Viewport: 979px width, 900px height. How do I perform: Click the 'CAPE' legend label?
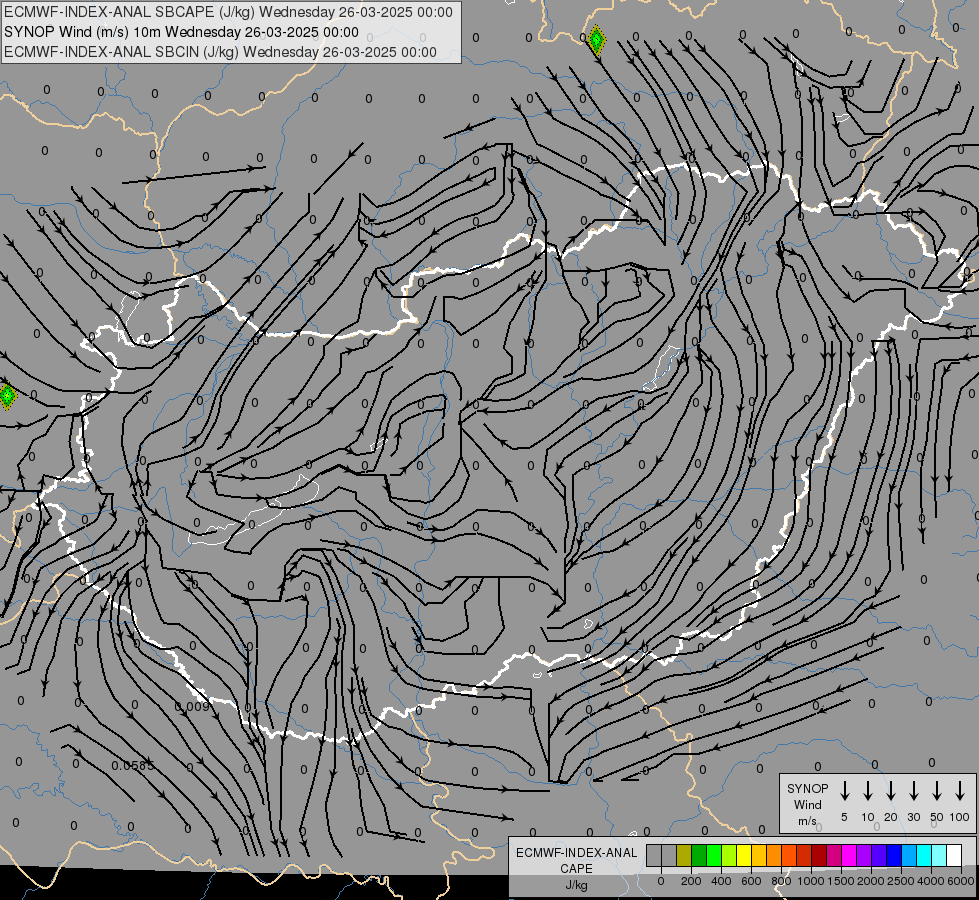(576, 868)
